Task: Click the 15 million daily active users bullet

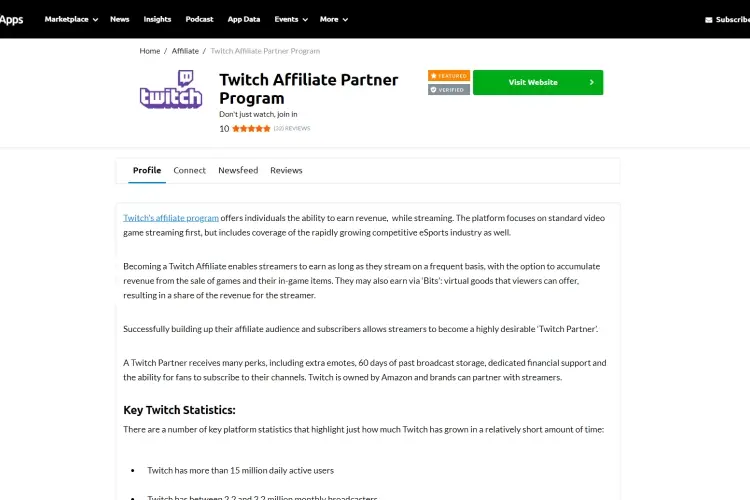Action: tap(241, 470)
